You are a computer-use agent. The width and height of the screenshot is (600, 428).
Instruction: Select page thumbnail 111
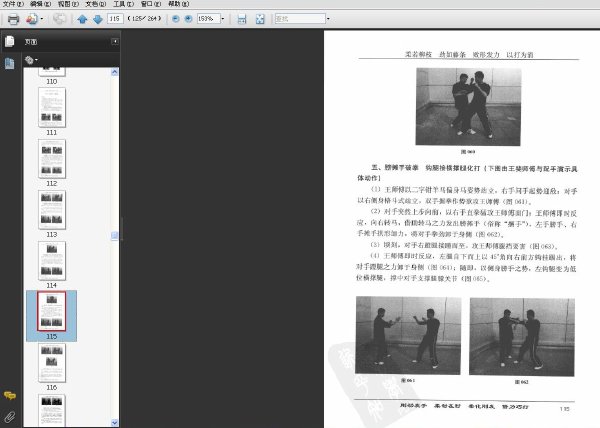52,107
